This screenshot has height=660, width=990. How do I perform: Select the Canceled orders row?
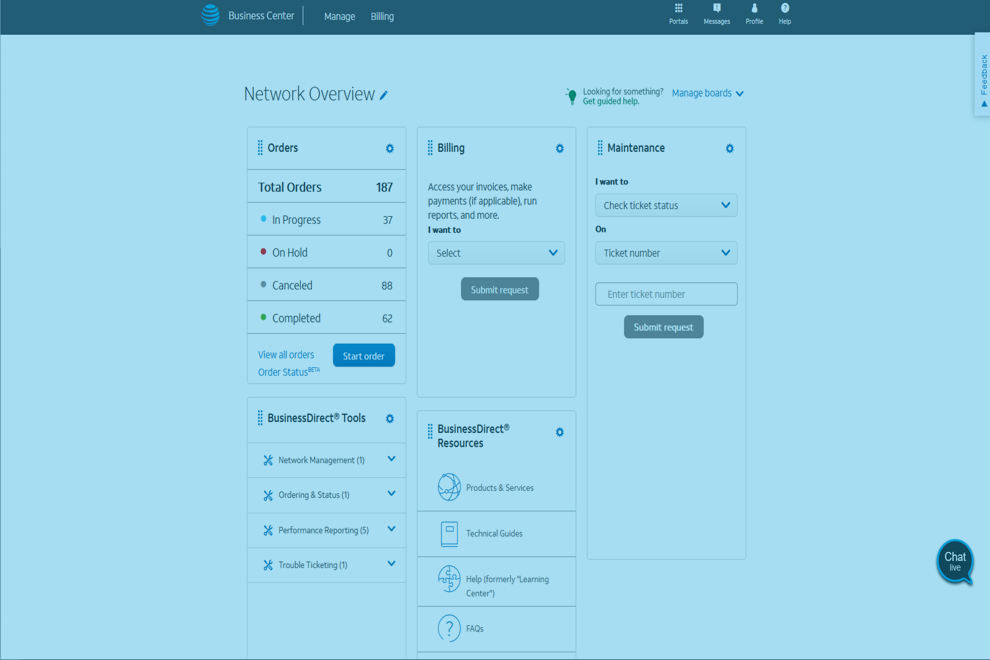click(x=326, y=285)
